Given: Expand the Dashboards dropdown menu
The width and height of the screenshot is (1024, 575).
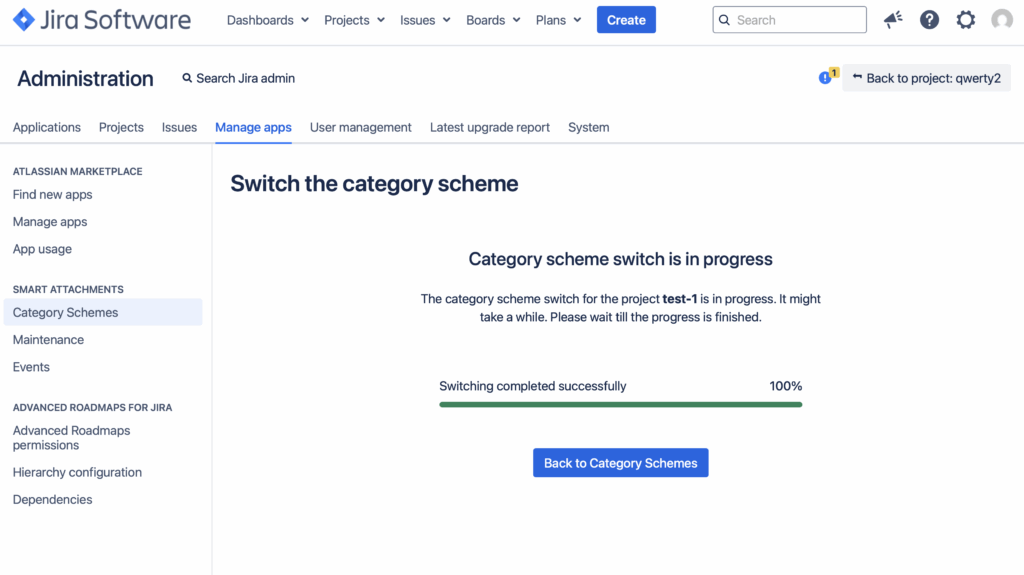Looking at the screenshot, I should 268,20.
